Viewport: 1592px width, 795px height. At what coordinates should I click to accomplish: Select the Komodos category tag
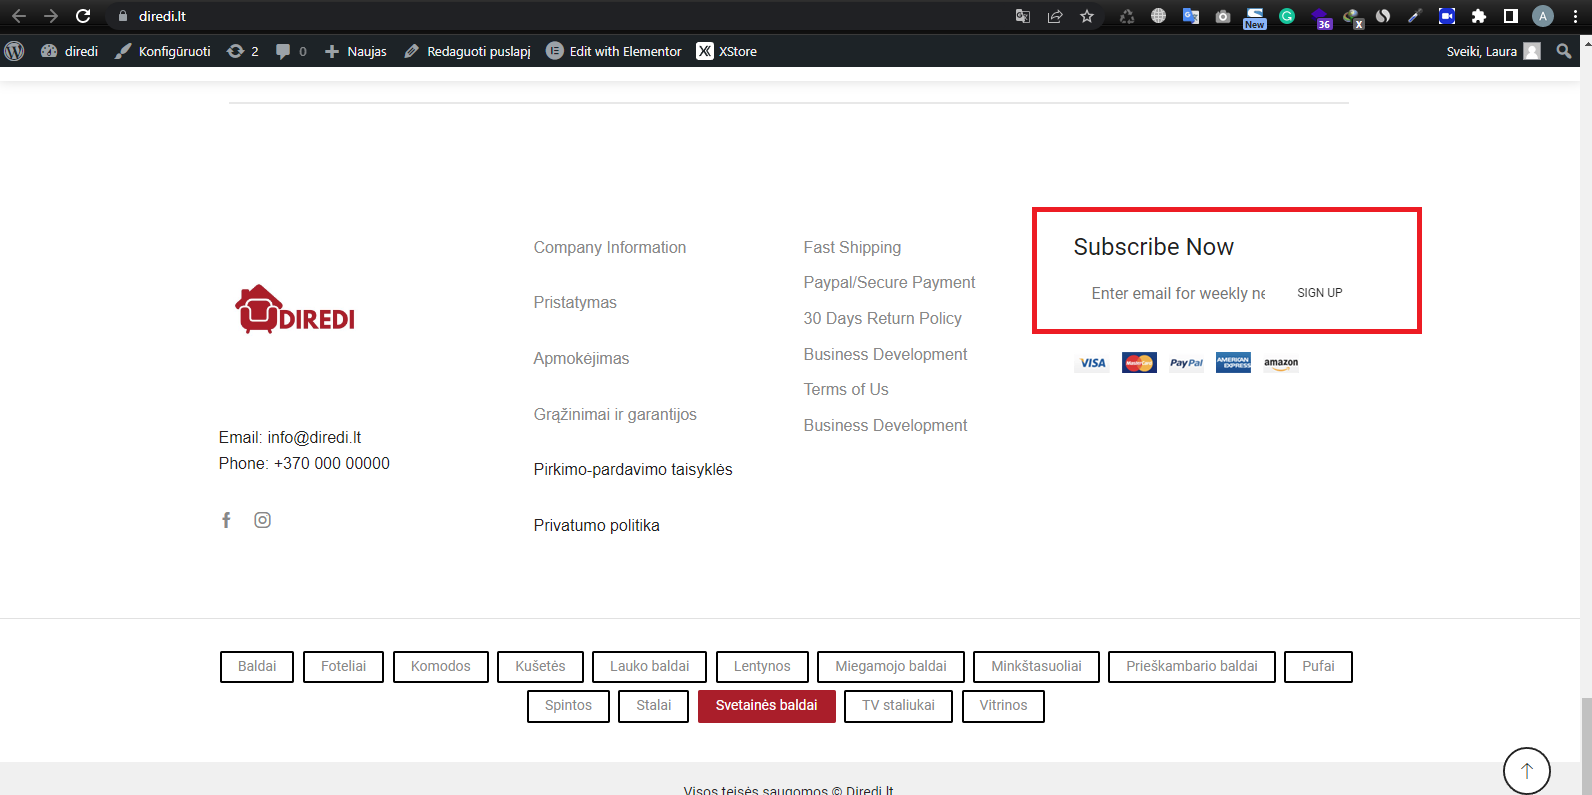440,666
